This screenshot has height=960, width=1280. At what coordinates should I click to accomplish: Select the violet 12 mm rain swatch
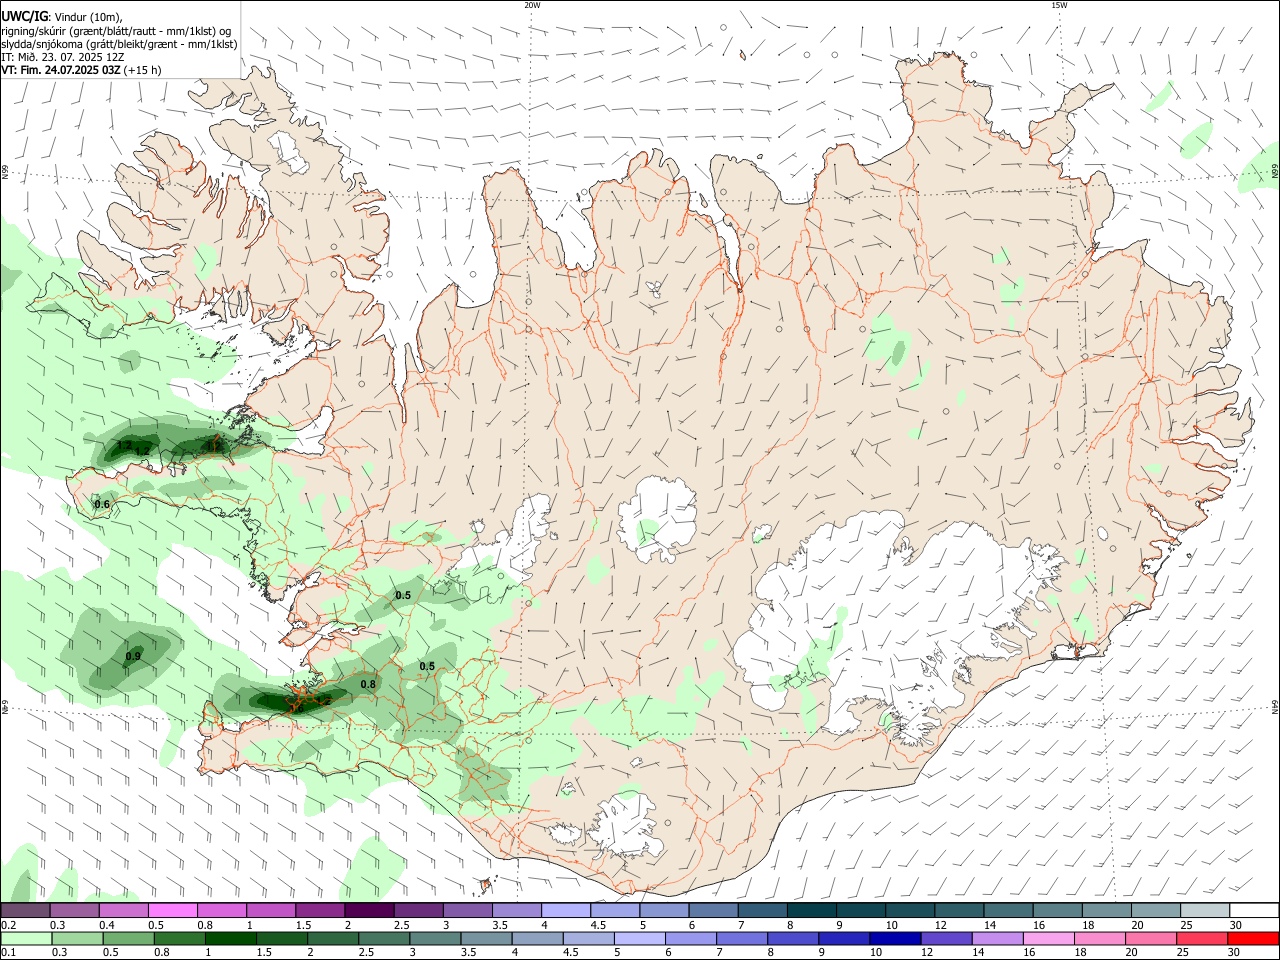(946, 938)
